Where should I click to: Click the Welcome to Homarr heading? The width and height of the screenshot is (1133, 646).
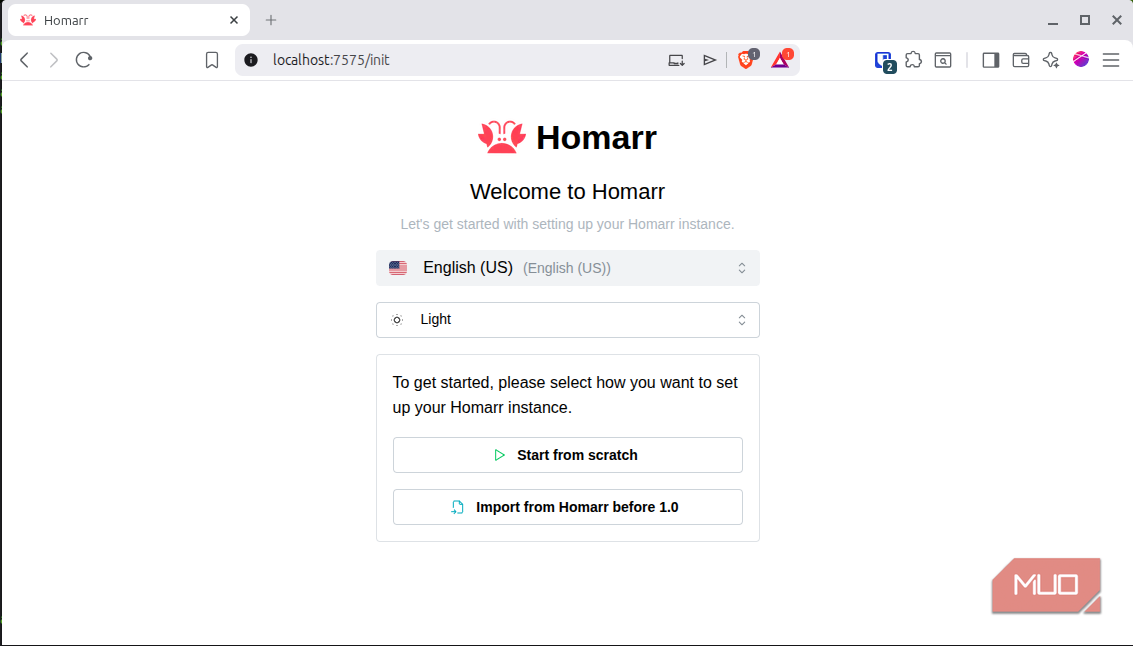pyautogui.click(x=567, y=191)
